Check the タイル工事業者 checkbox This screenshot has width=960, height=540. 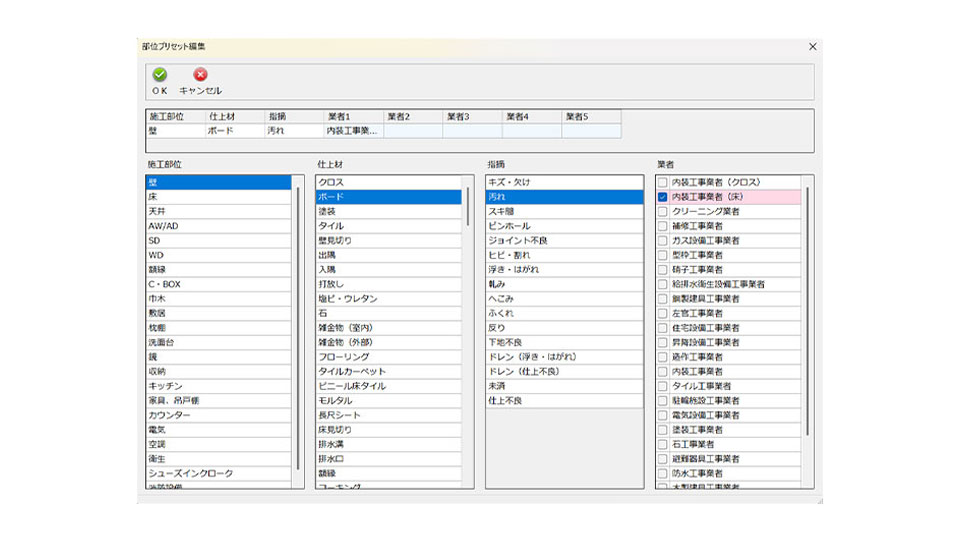662,386
